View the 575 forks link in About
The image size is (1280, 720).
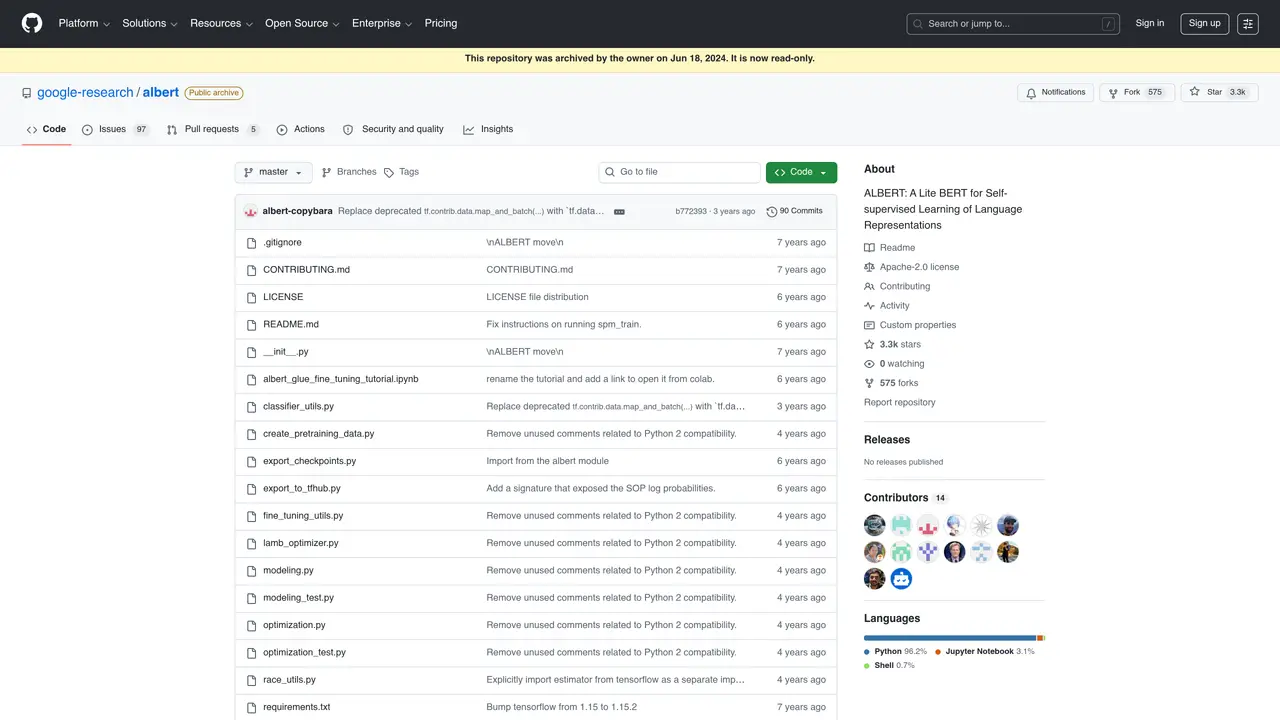tap(891, 383)
